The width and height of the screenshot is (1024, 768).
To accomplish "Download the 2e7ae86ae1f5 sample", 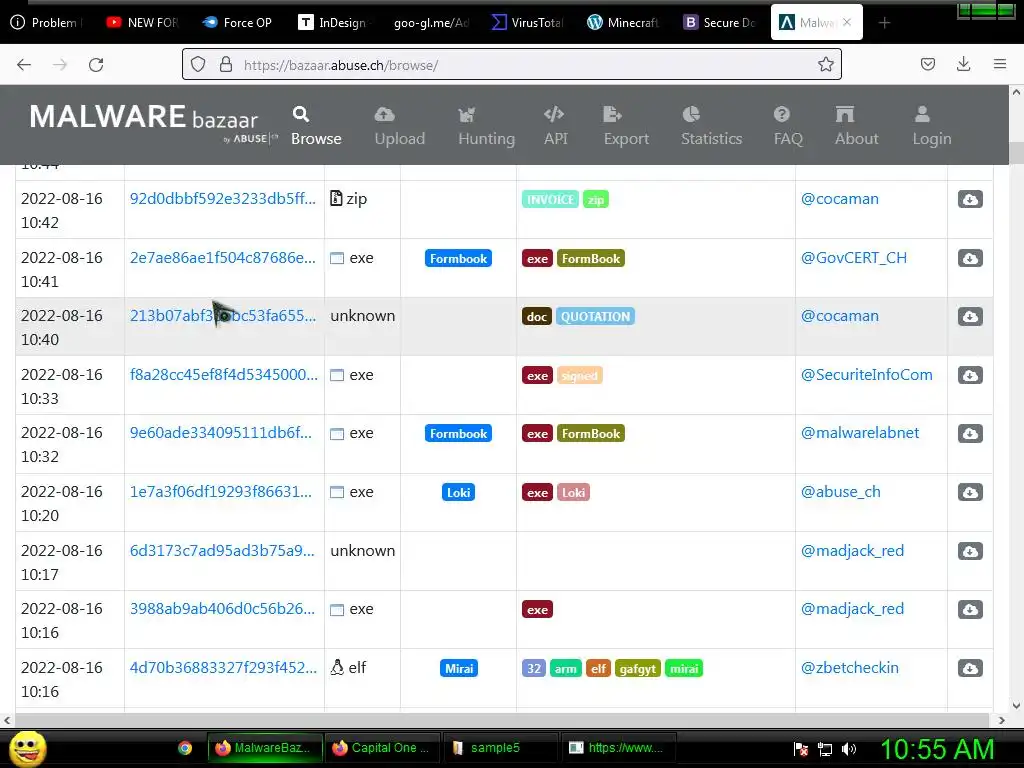I will click(970, 258).
